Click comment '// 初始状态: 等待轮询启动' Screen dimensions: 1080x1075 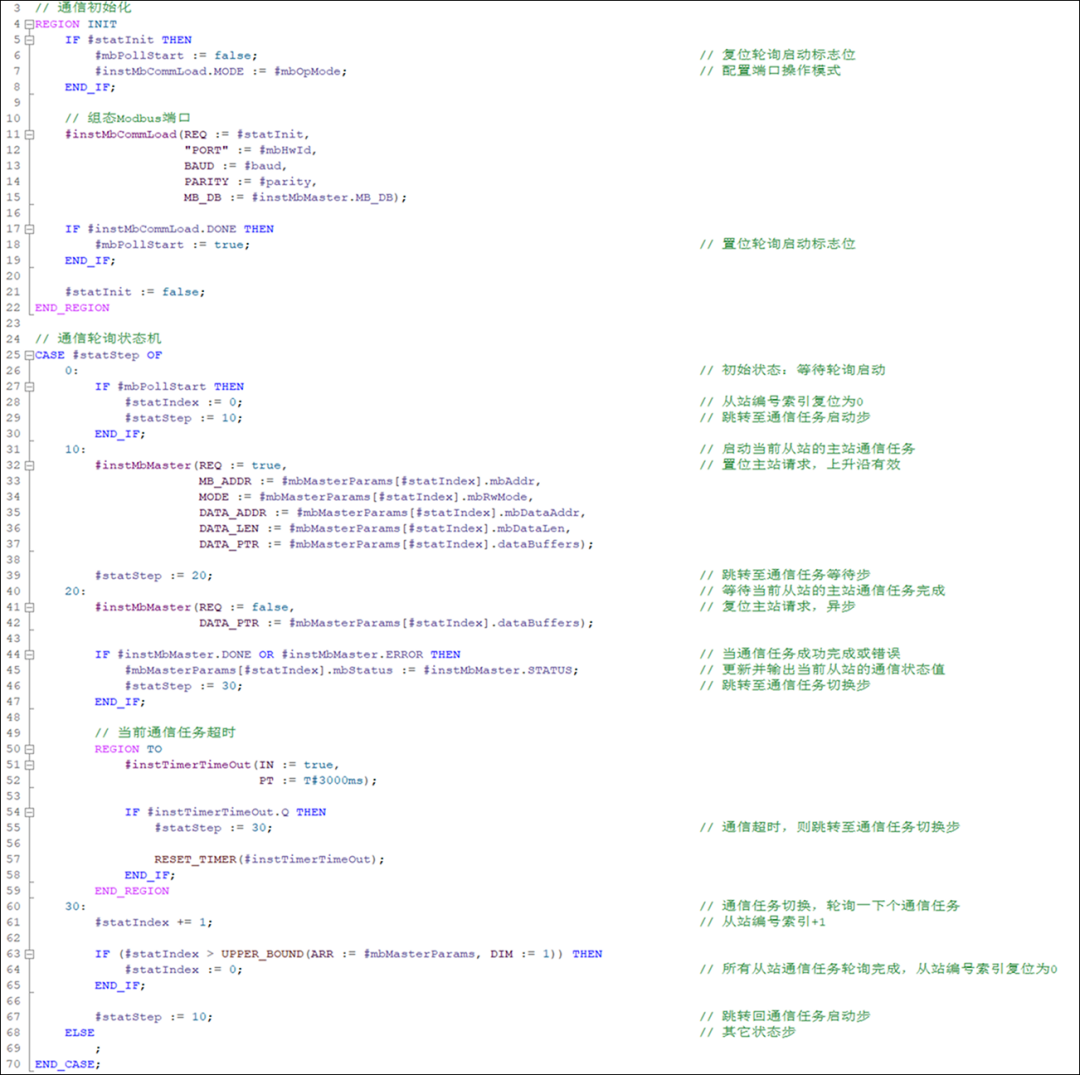pyautogui.click(x=793, y=370)
